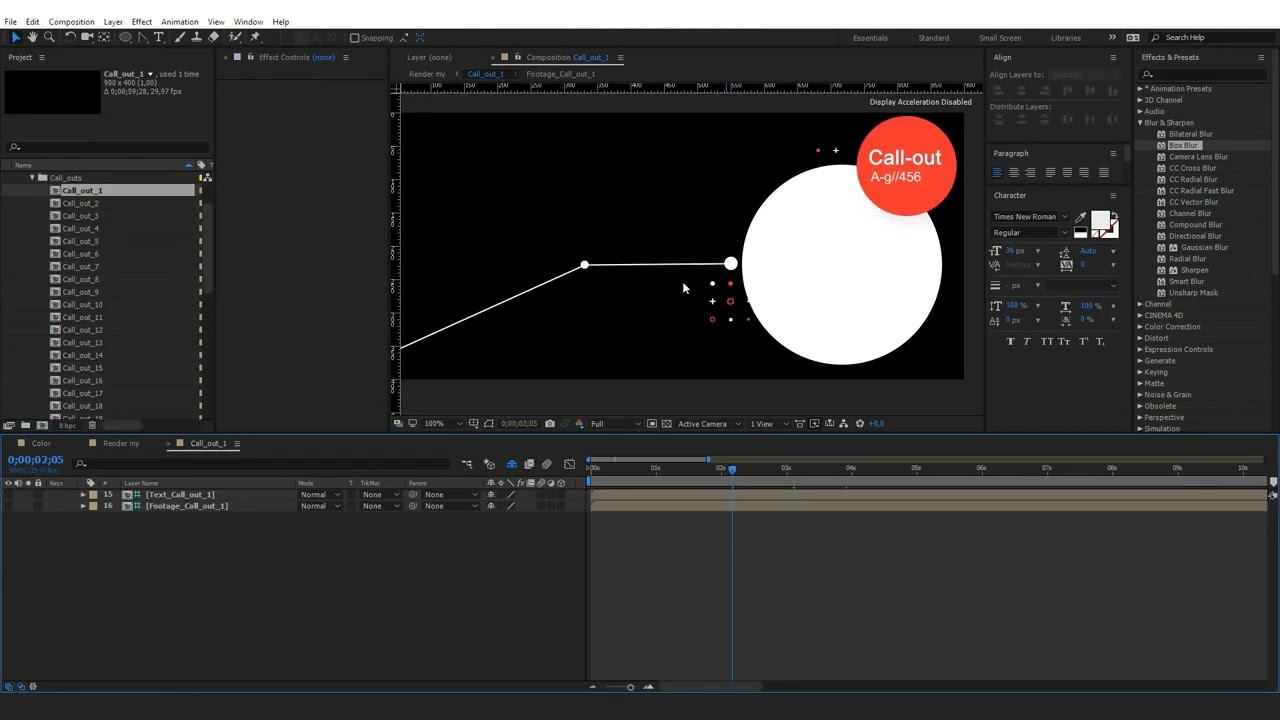The width and height of the screenshot is (1280, 720).
Task: Click the white text fill color swatch
Action: pos(1099,219)
